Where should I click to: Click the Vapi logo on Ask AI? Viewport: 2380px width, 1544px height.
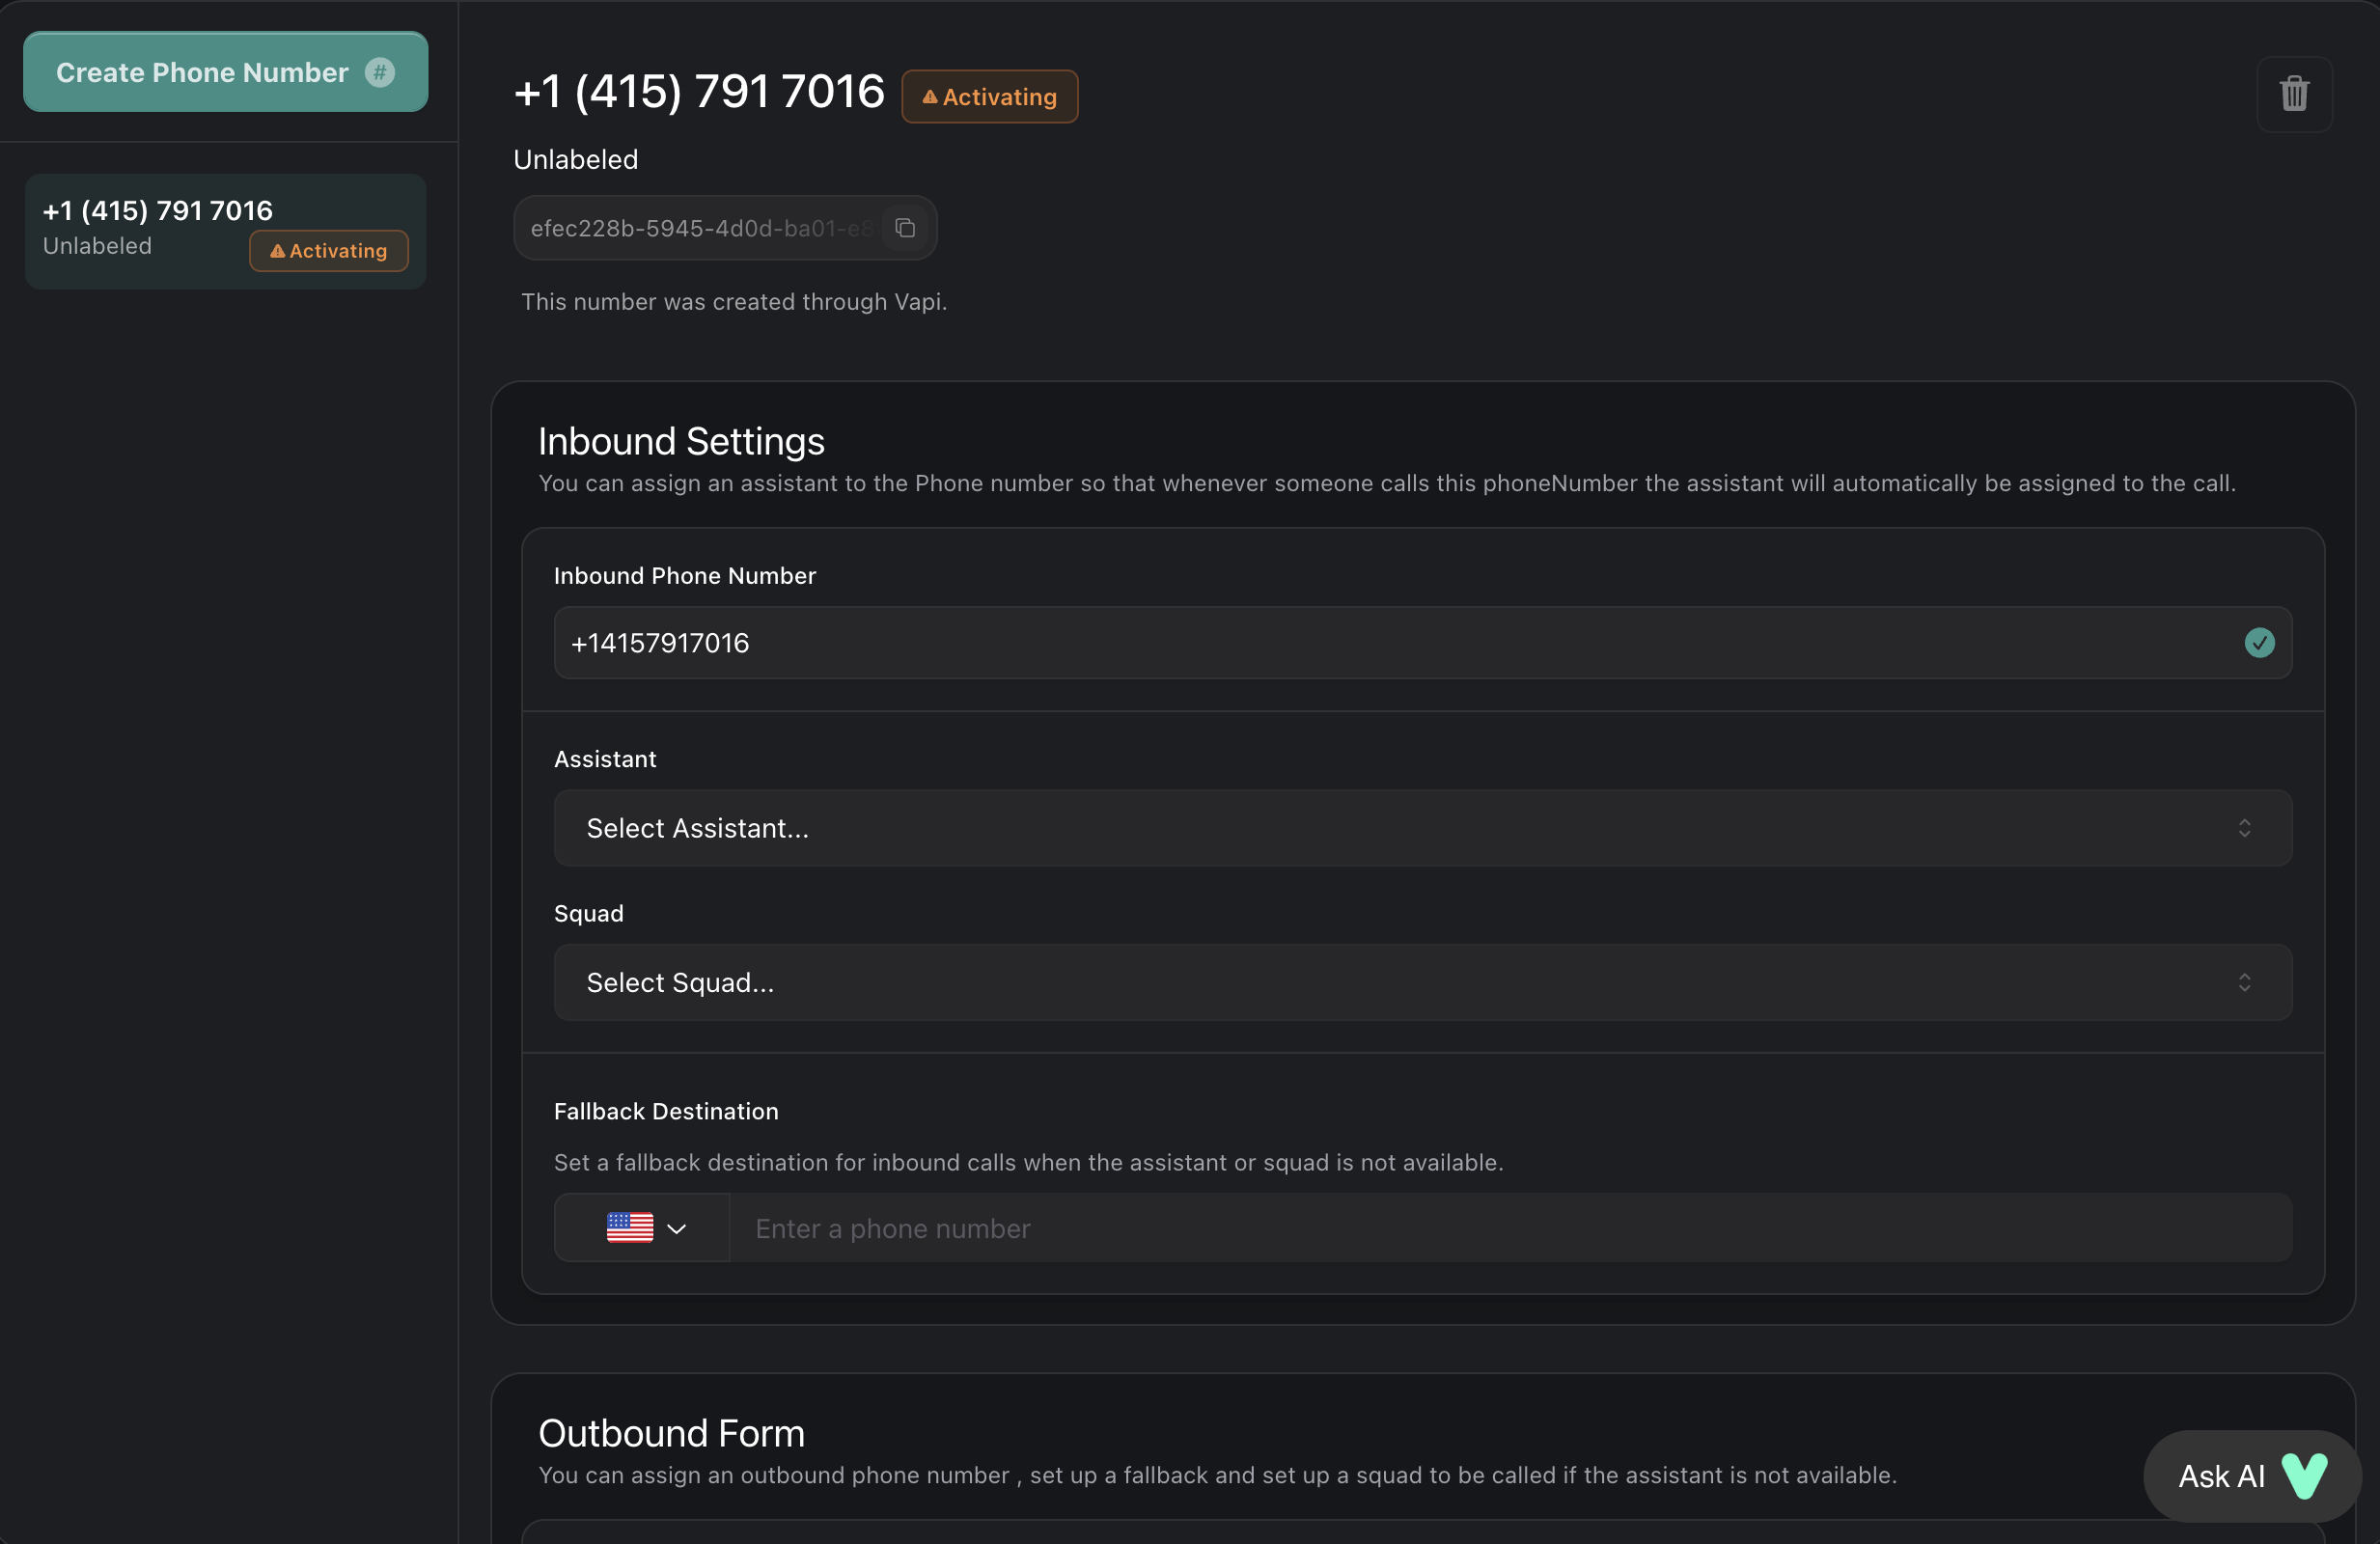pyautogui.click(x=2304, y=1476)
